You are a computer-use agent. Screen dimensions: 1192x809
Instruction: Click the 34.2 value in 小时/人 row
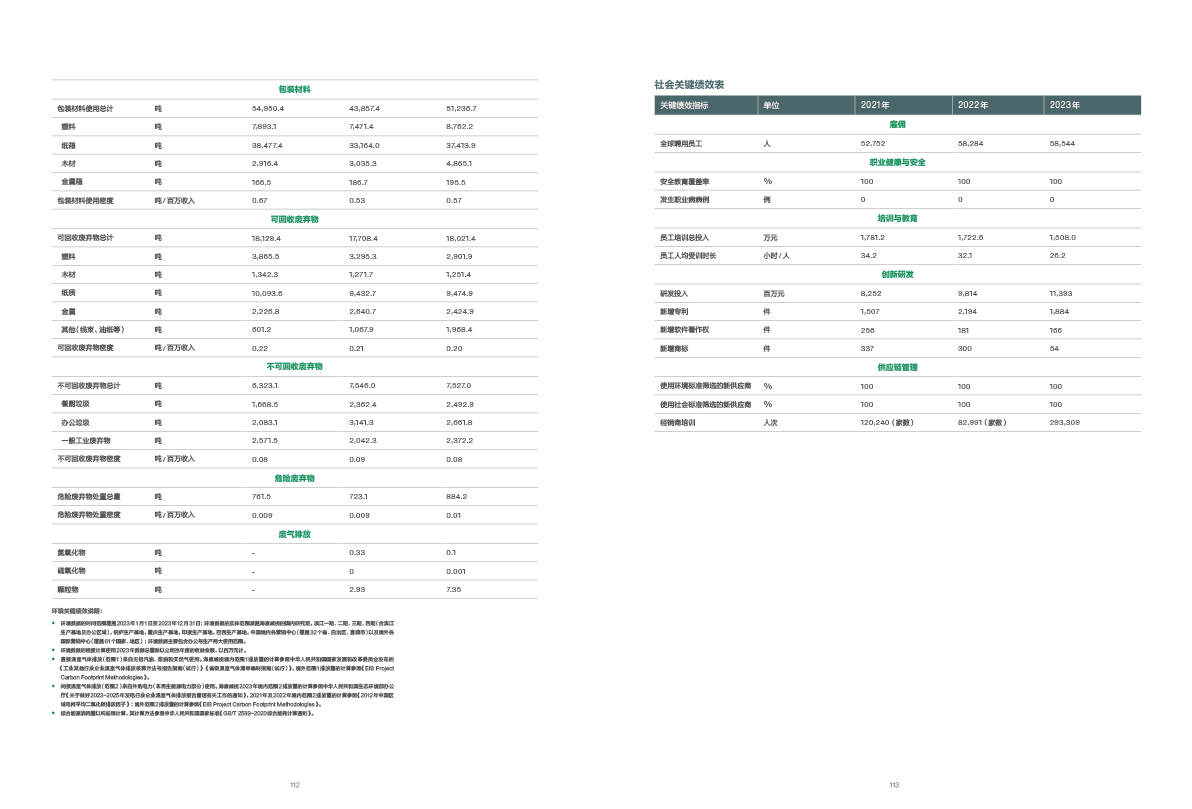click(869, 255)
